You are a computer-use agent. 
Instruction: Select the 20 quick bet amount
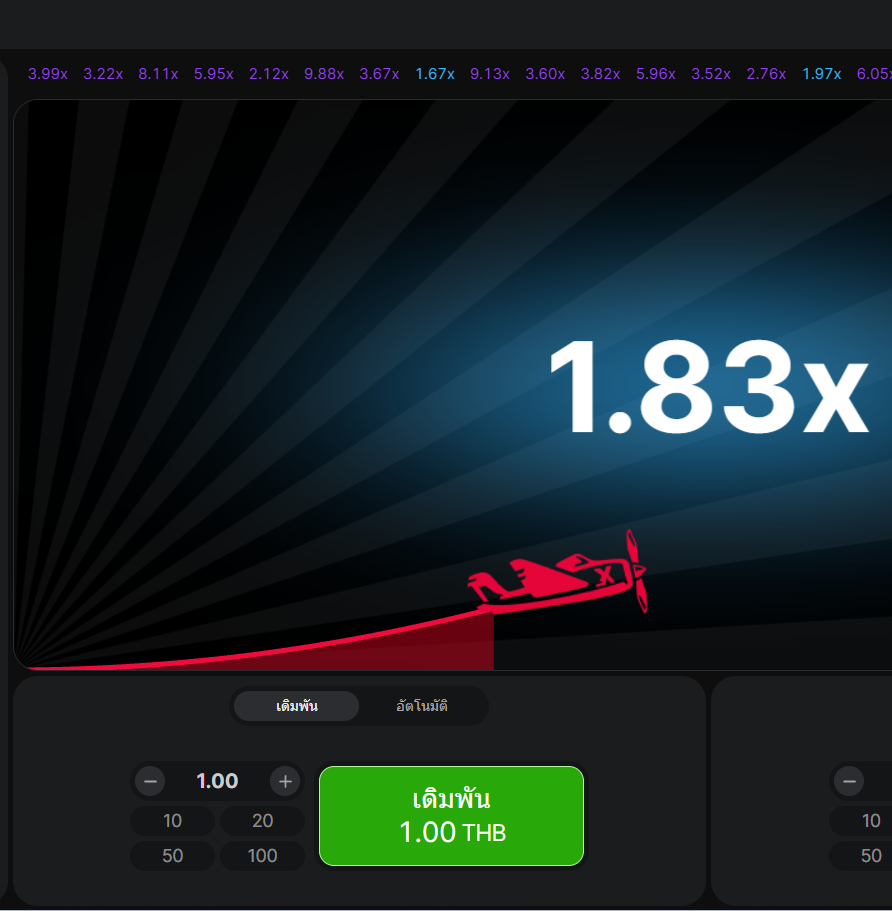point(263,820)
